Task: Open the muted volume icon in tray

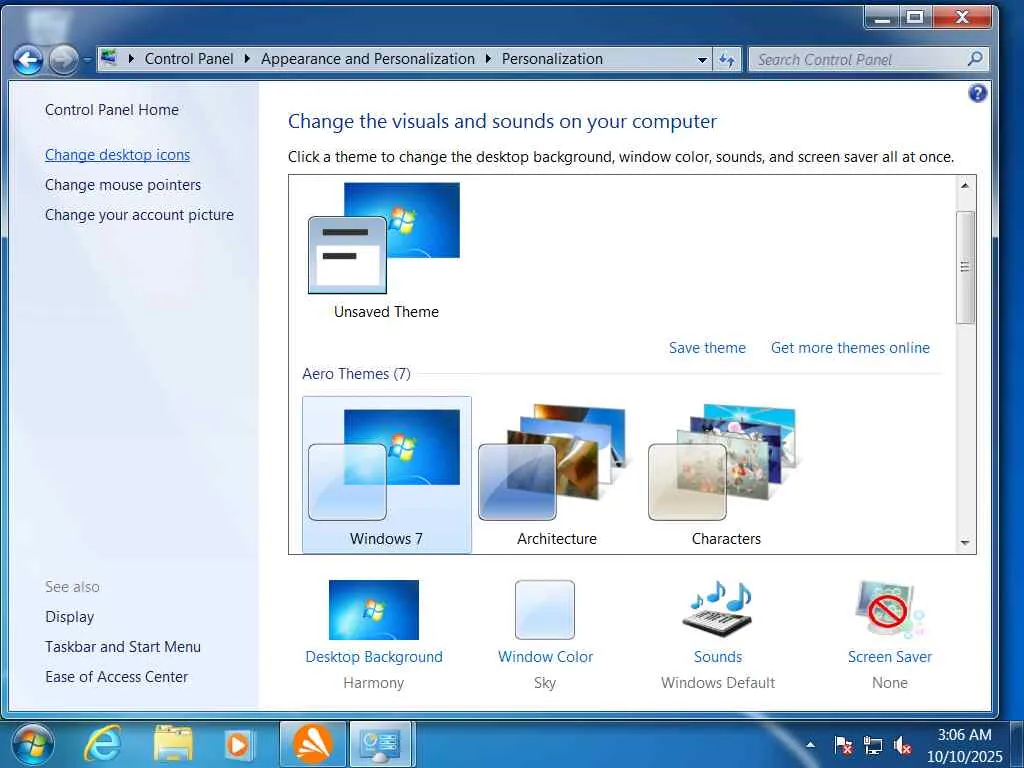Action: click(903, 745)
